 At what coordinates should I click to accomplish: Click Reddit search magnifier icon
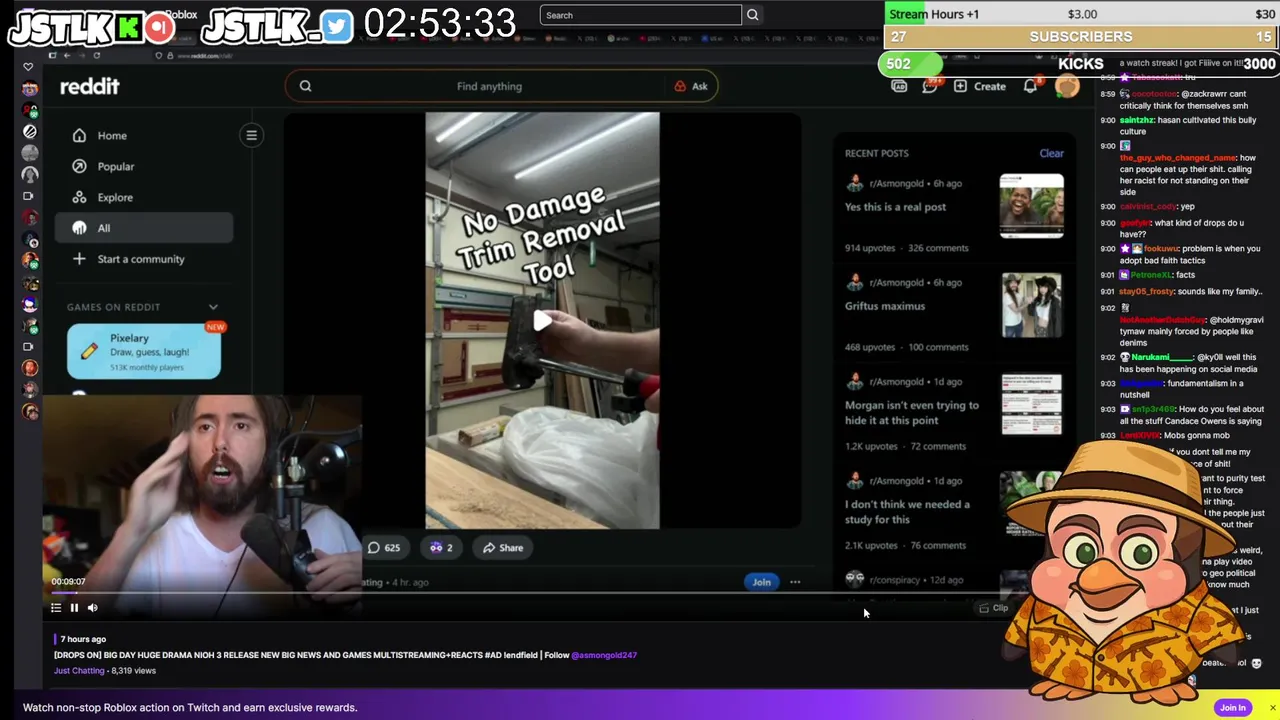[305, 86]
